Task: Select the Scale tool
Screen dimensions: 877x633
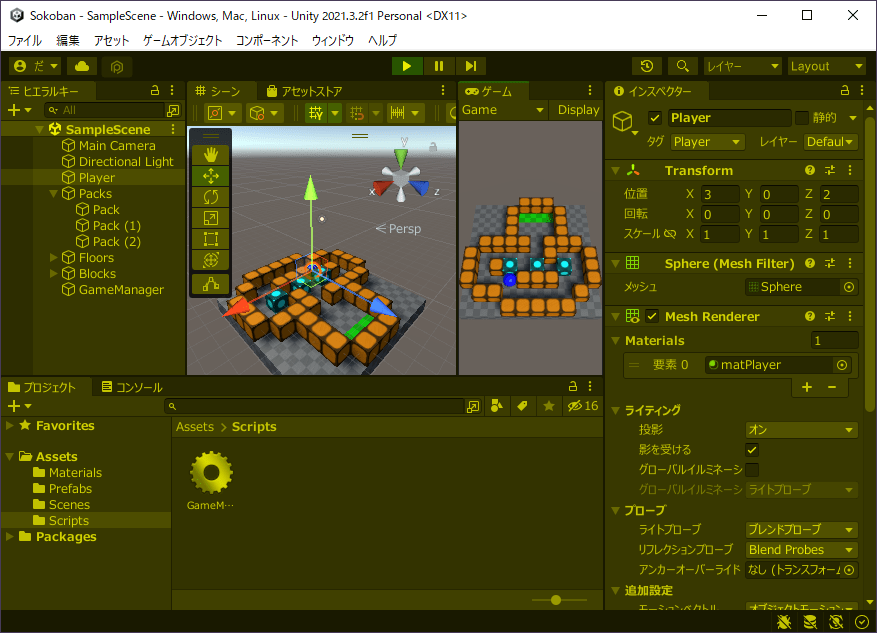Action: pyautogui.click(x=211, y=218)
